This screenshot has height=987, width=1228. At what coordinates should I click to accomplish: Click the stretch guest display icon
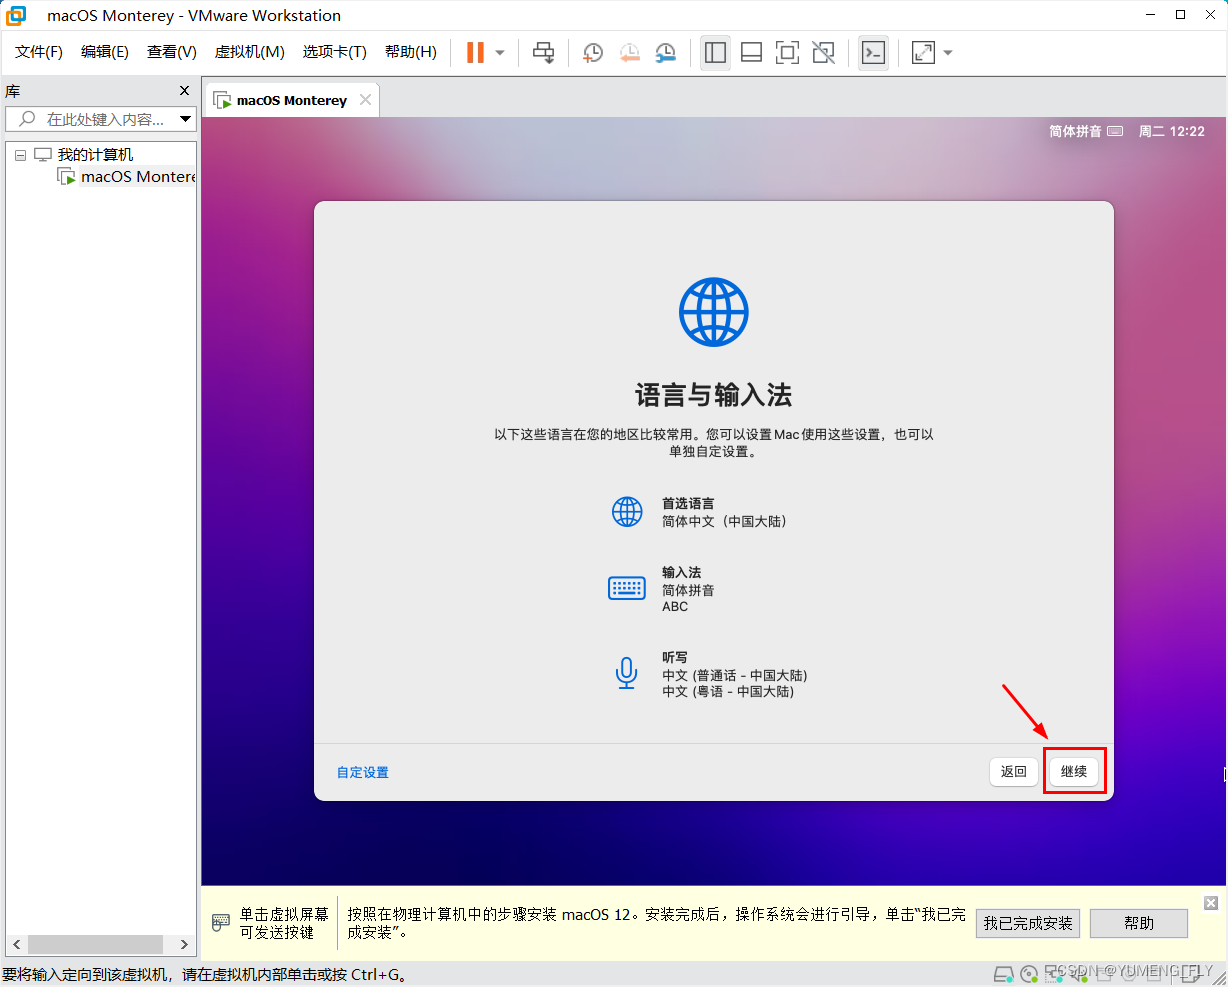(x=923, y=52)
